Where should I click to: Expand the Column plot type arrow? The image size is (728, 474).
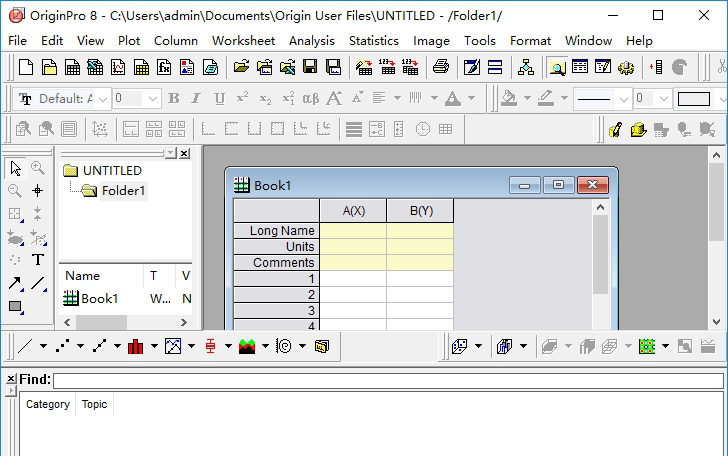(x=154, y=346)
